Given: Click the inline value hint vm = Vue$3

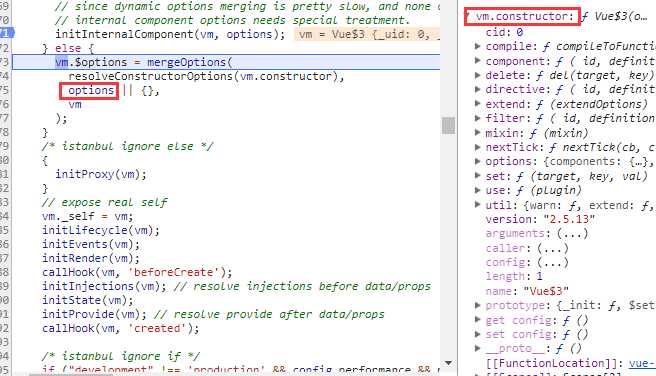Looking at the screenshot, I should [367, 34].
